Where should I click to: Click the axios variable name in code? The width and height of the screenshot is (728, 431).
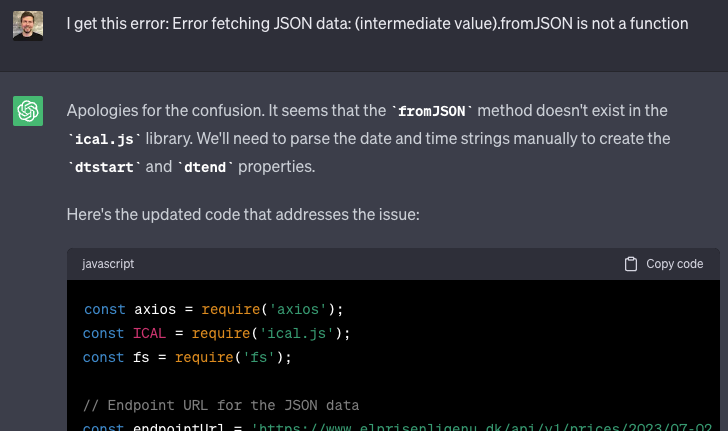155,309
